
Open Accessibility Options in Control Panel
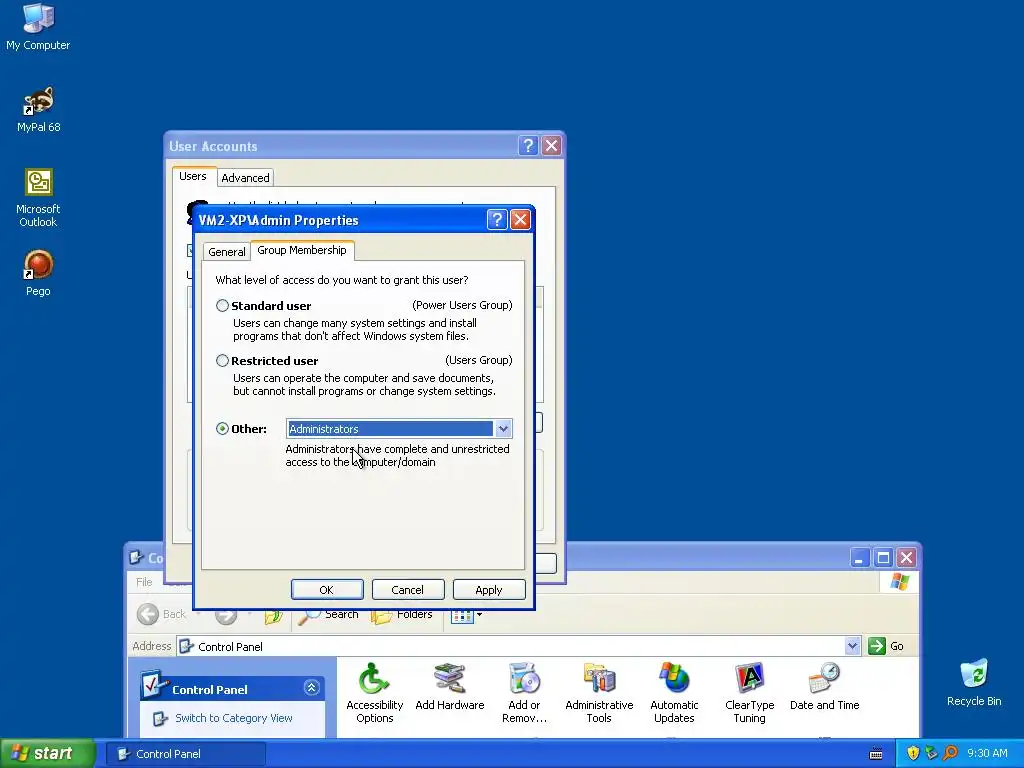coord(374,693)
